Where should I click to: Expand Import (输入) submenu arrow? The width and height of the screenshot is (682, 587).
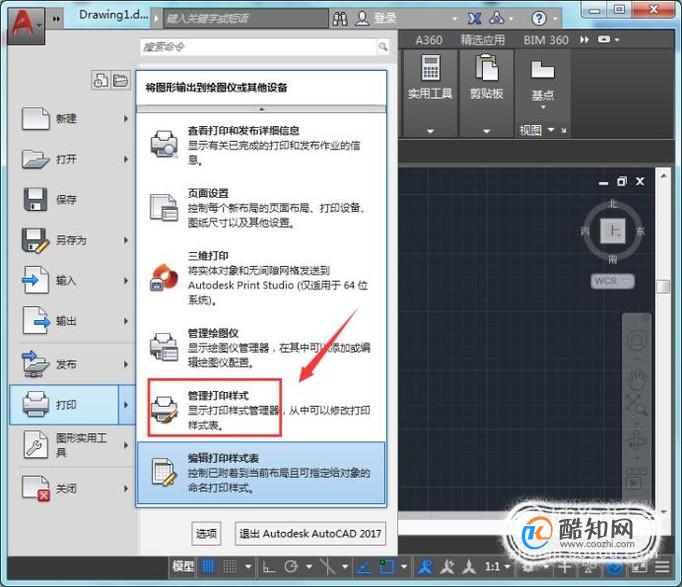pos(126,280)
